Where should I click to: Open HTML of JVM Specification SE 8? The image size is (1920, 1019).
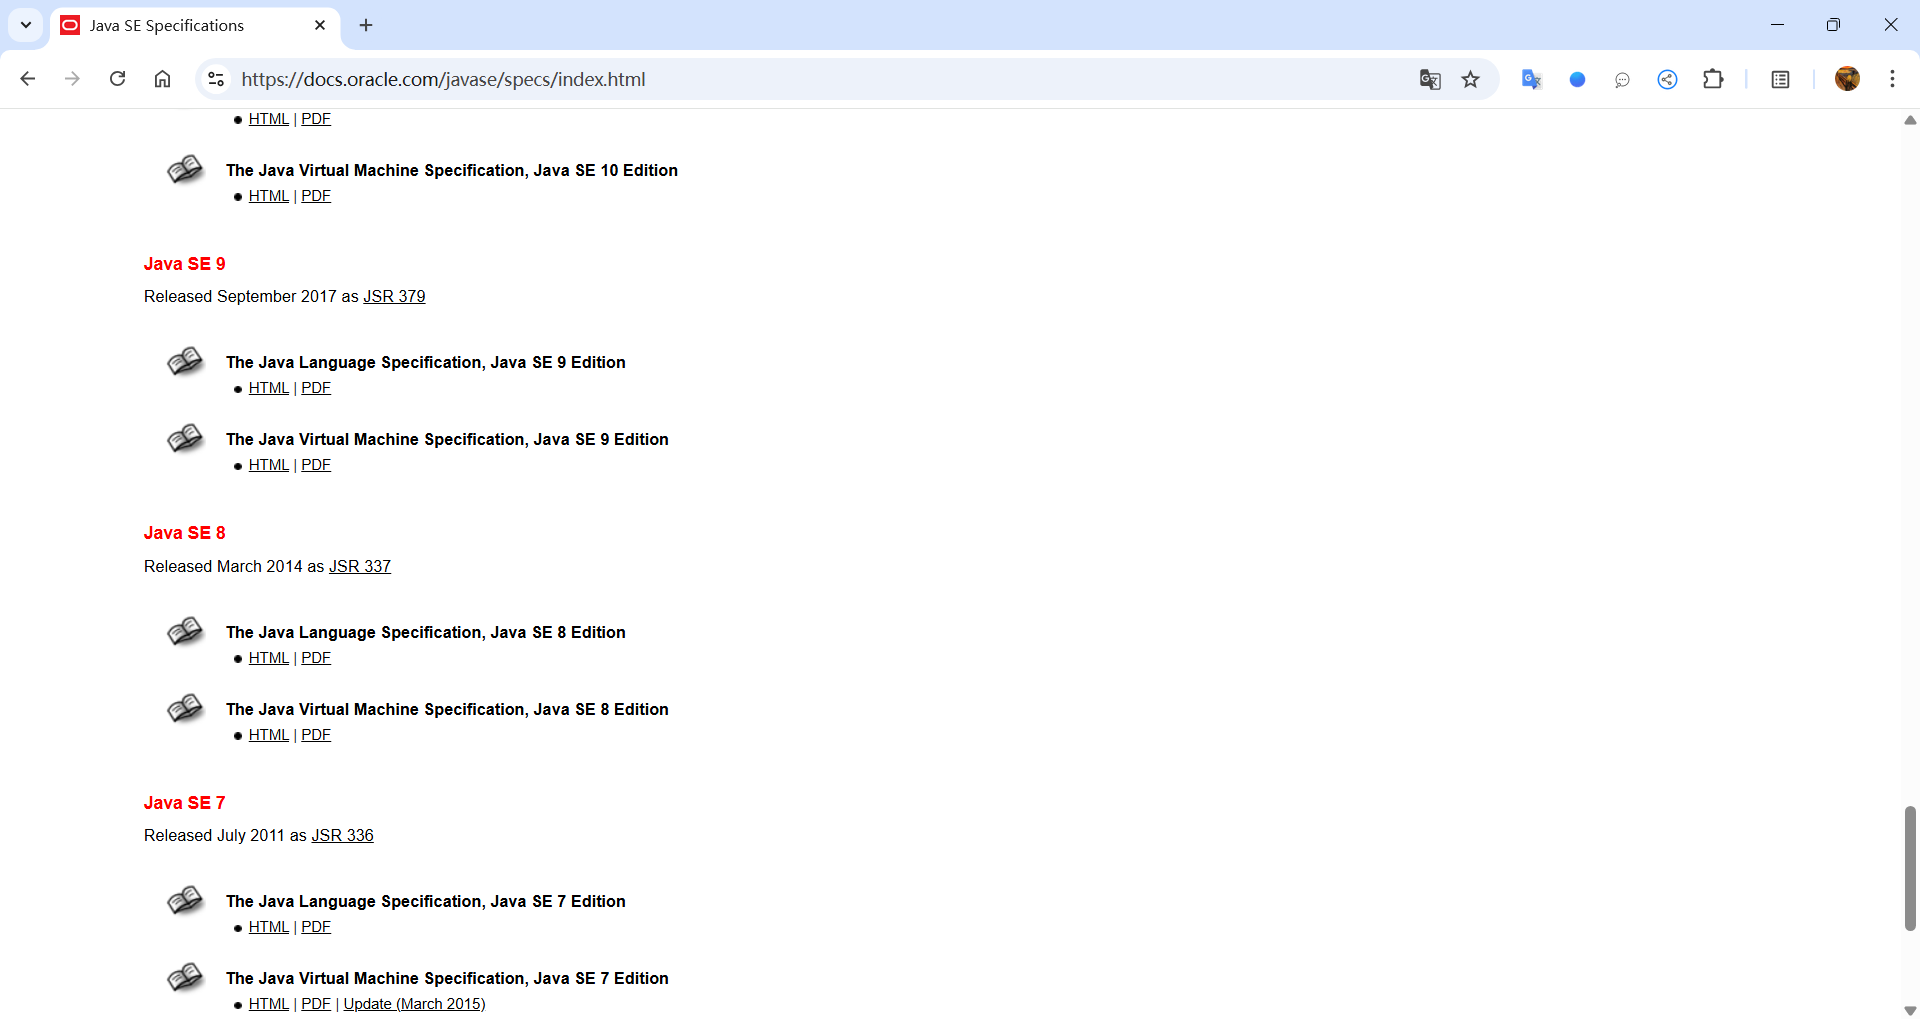coord(268,735)
